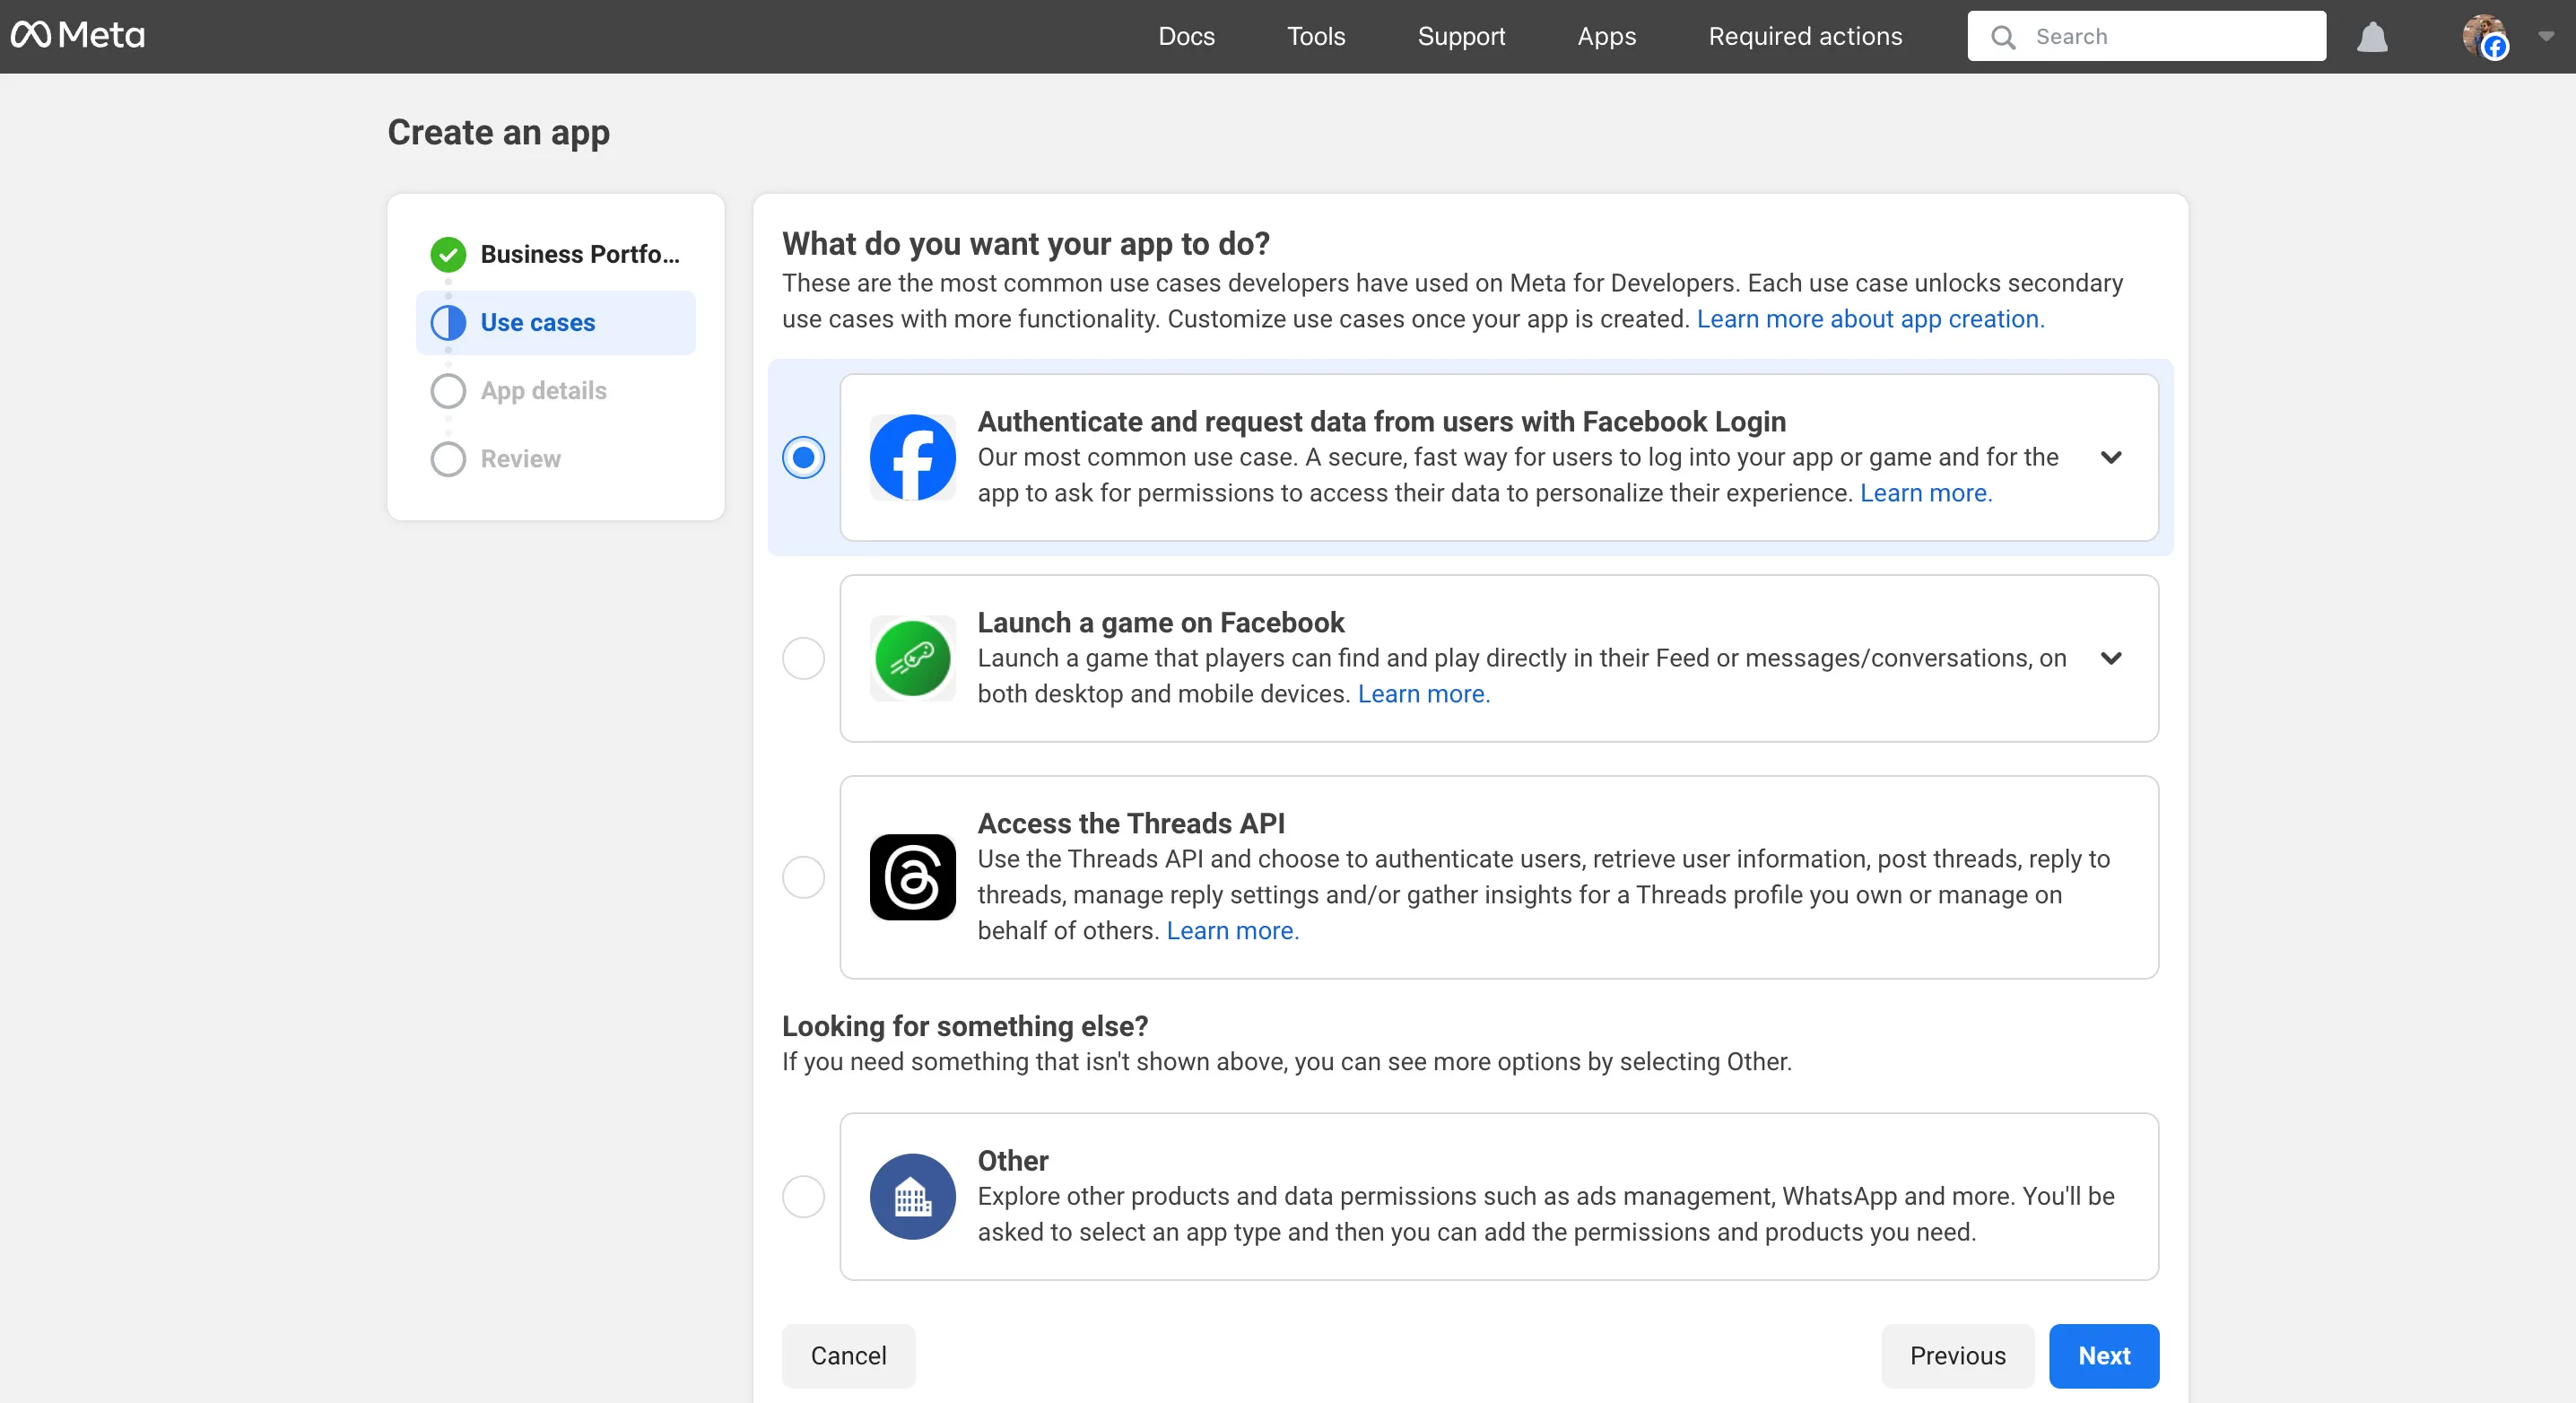Select the Facebook Login radio button
The width and height of the screenshot is (2576, 1403).
tap(803, 457)
